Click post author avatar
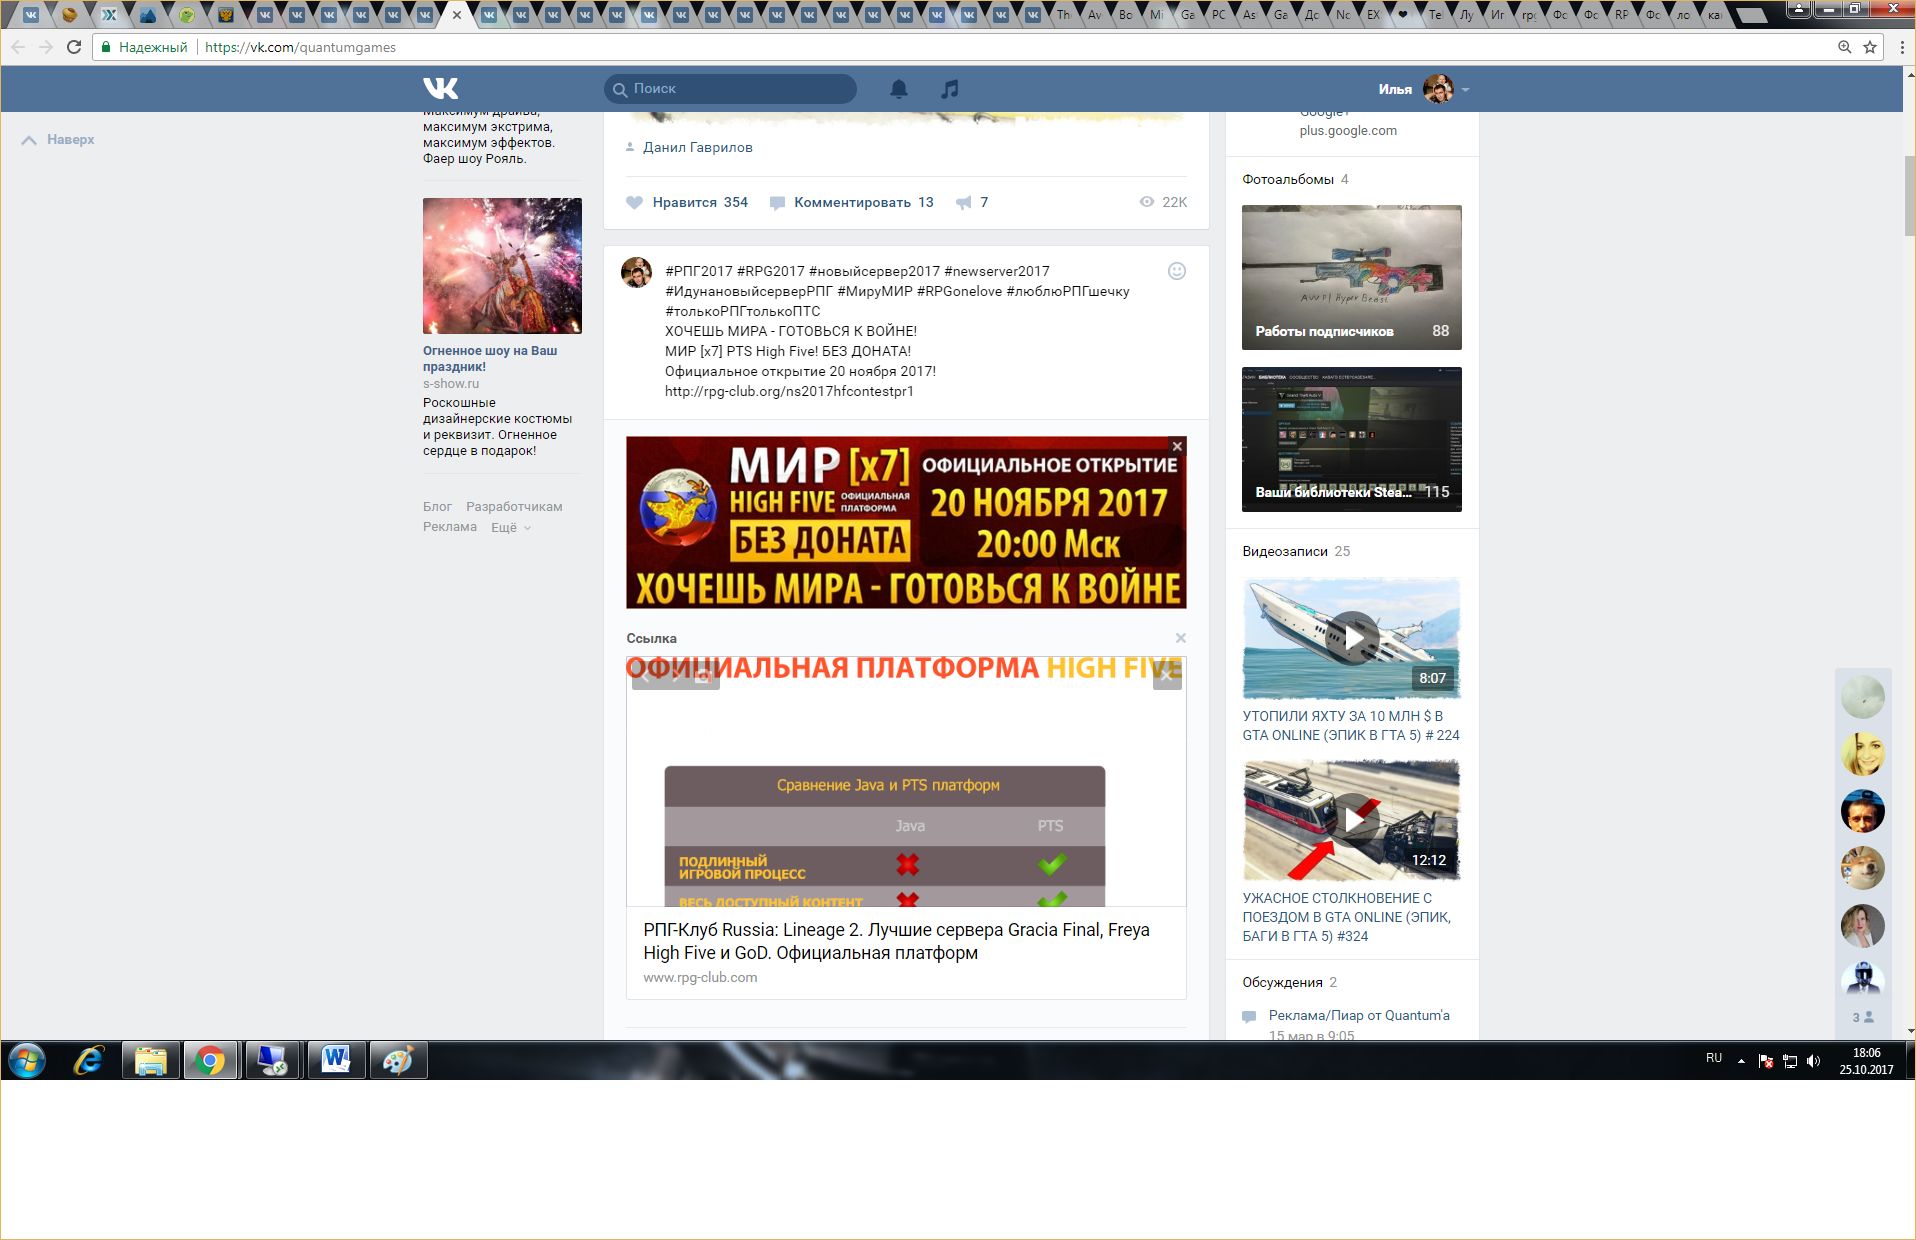The image size is (1916, 1240). click(x=637, y=272)
